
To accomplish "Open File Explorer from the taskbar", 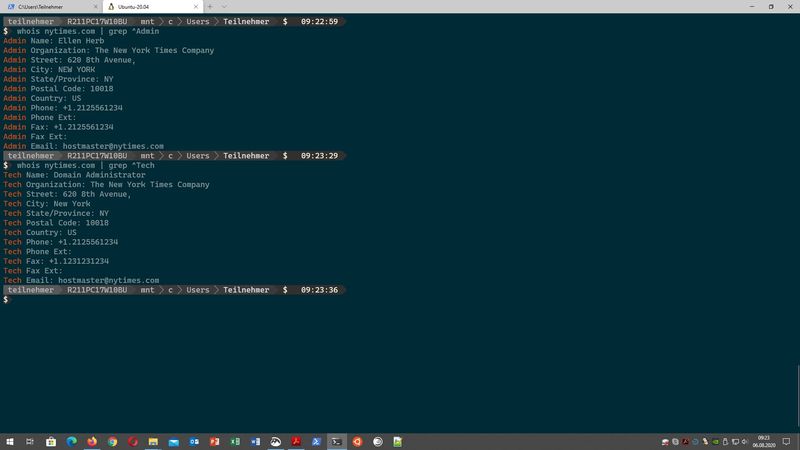I will pos(153,442).
